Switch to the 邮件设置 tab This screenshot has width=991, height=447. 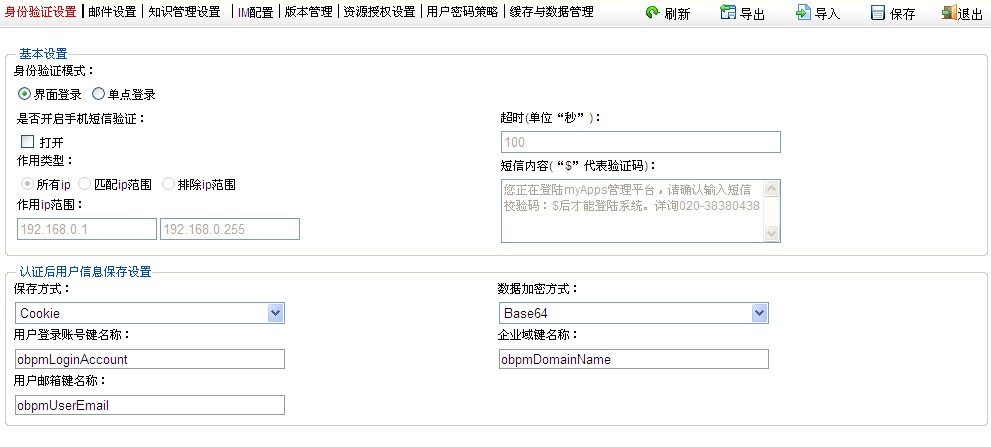pyautogui.click(x=112, y=12)
